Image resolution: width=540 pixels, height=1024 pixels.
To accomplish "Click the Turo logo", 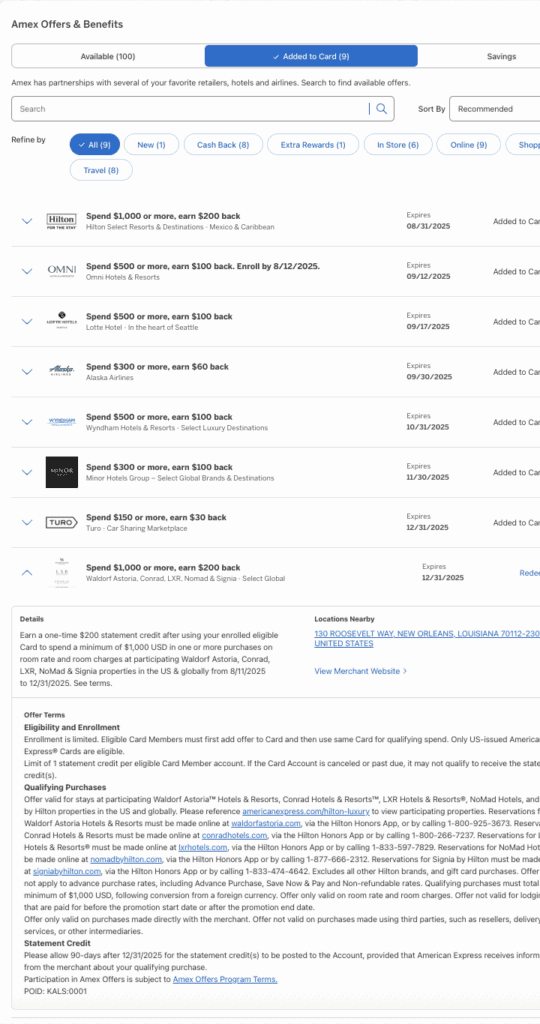I will point(61,522).
